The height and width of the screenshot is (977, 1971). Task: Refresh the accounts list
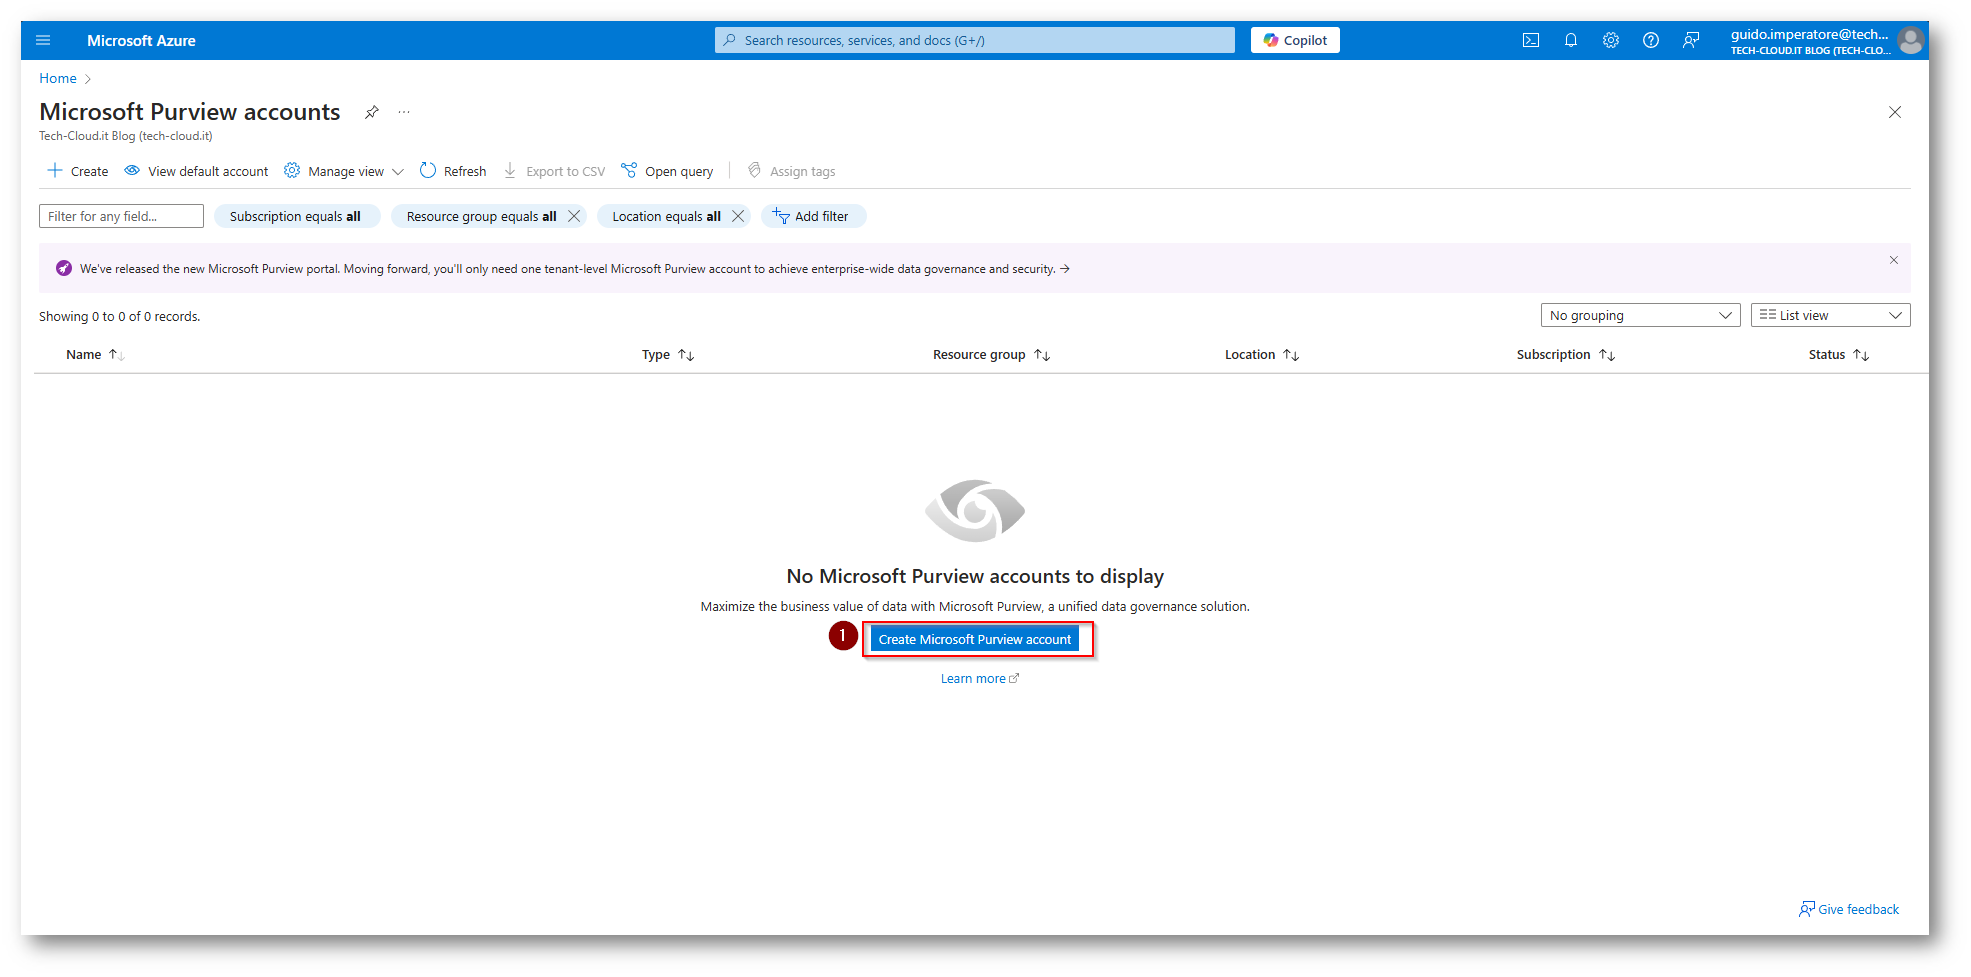coord(453,171)
